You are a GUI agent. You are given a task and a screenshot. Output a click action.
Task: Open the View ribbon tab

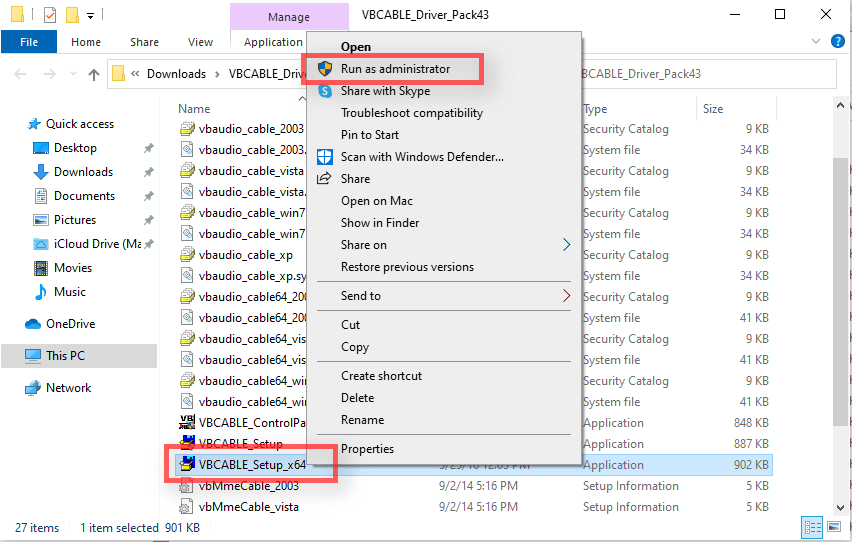click(x=200, y=42)
